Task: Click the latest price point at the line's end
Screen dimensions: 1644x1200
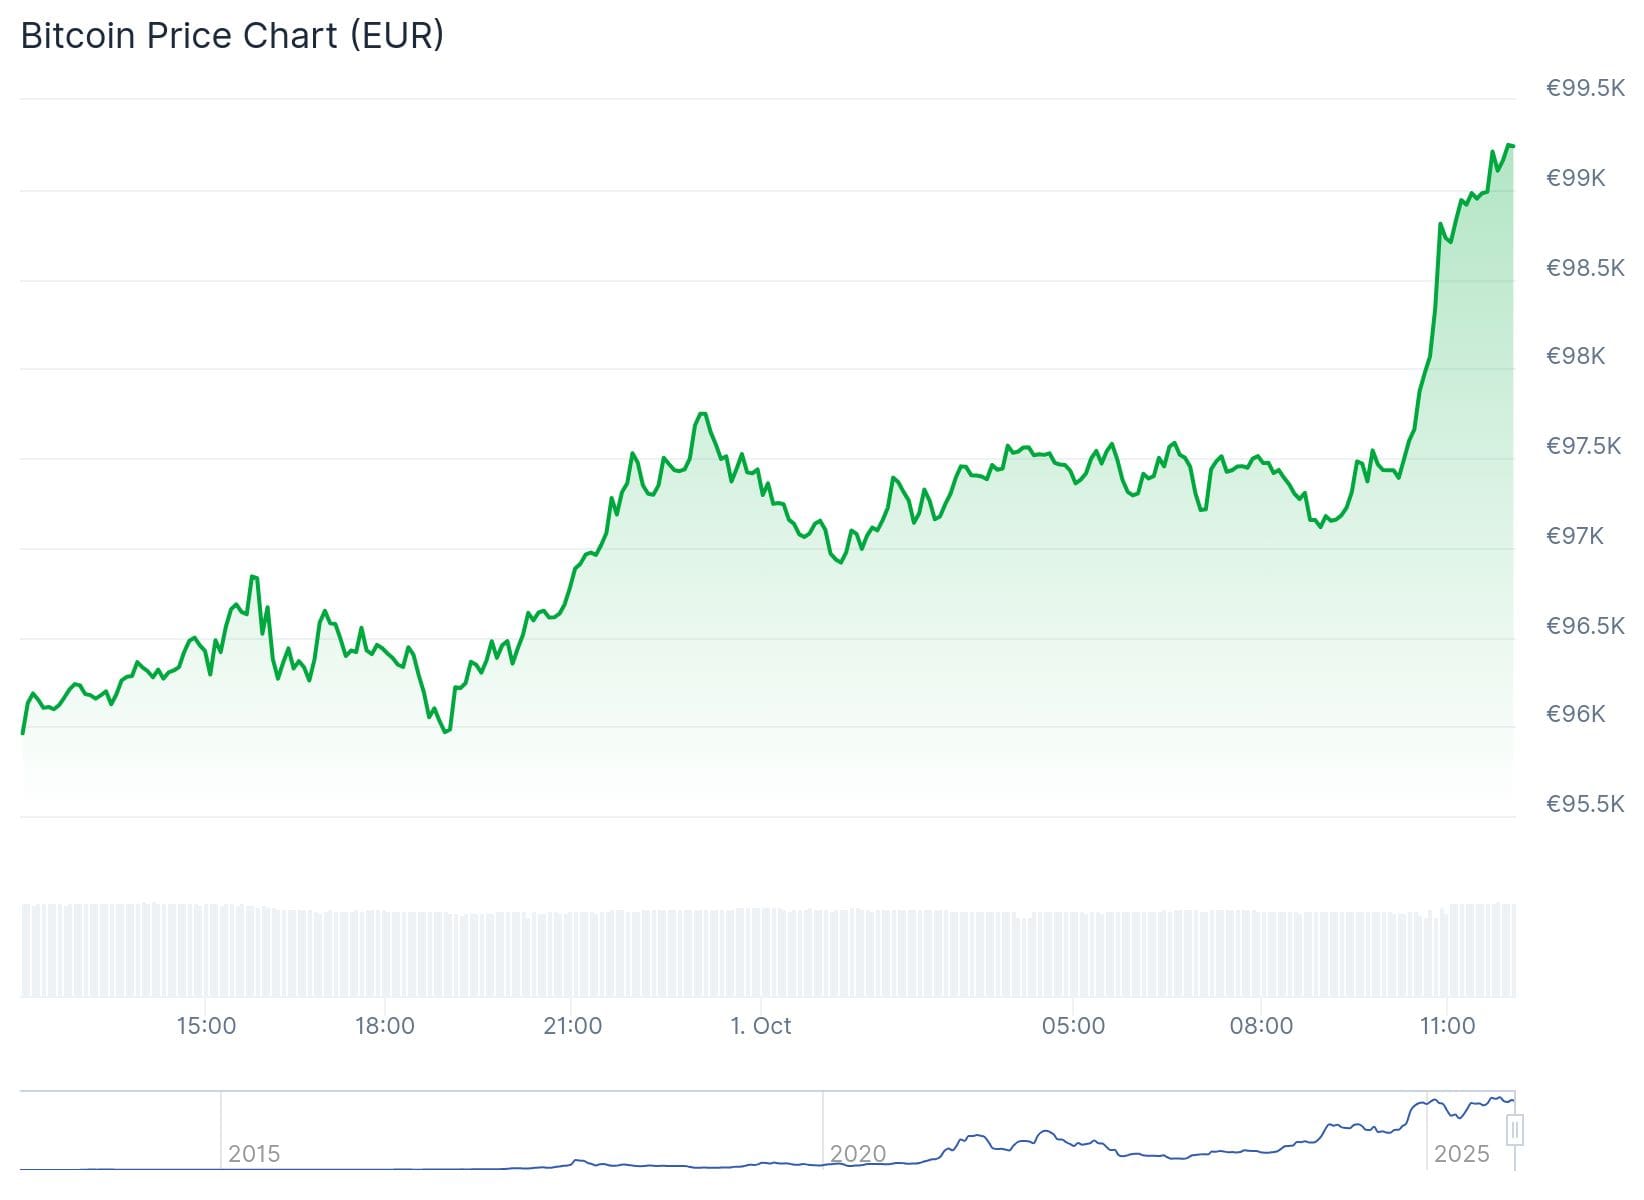Action: (x=1512, y=146)
